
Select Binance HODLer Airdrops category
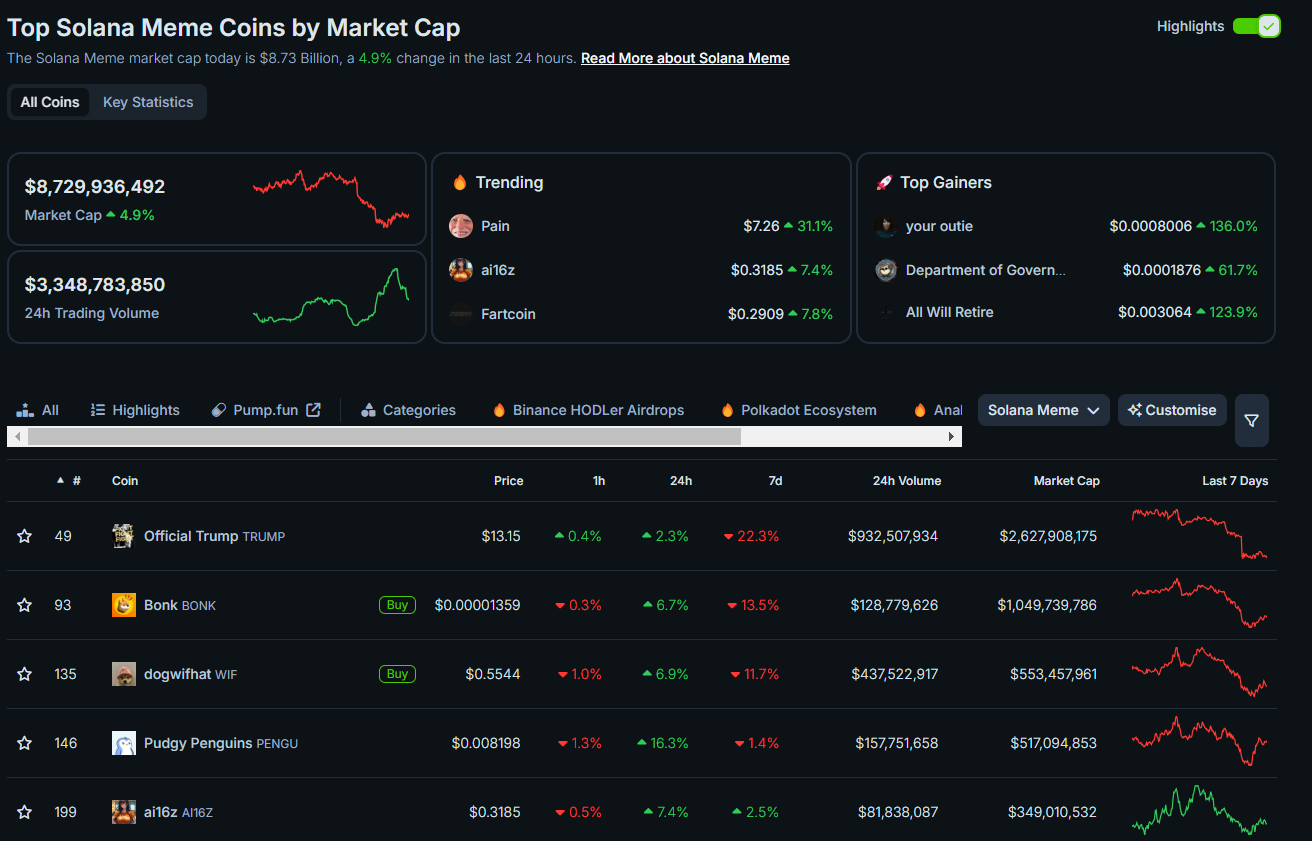click(588, 410)
